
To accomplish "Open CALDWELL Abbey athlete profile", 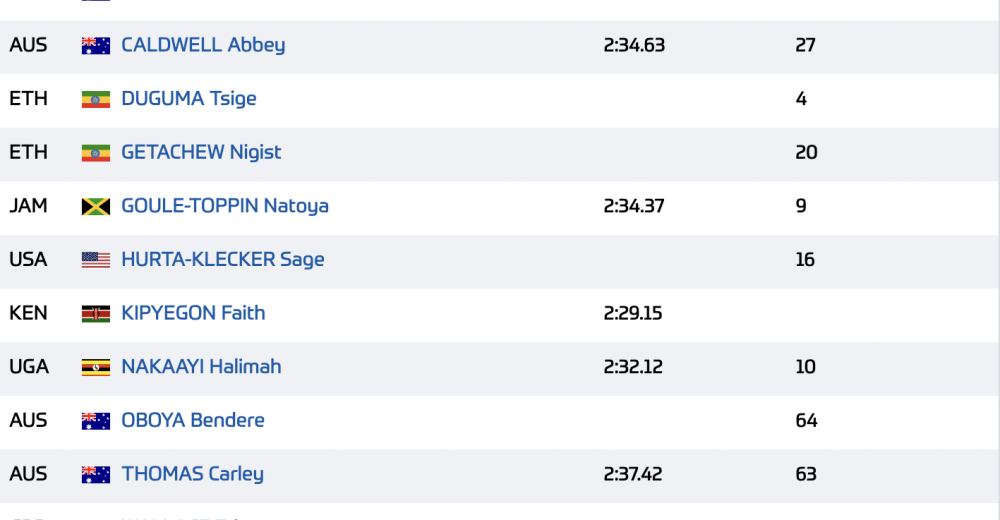I will click(x=203, y=45).
